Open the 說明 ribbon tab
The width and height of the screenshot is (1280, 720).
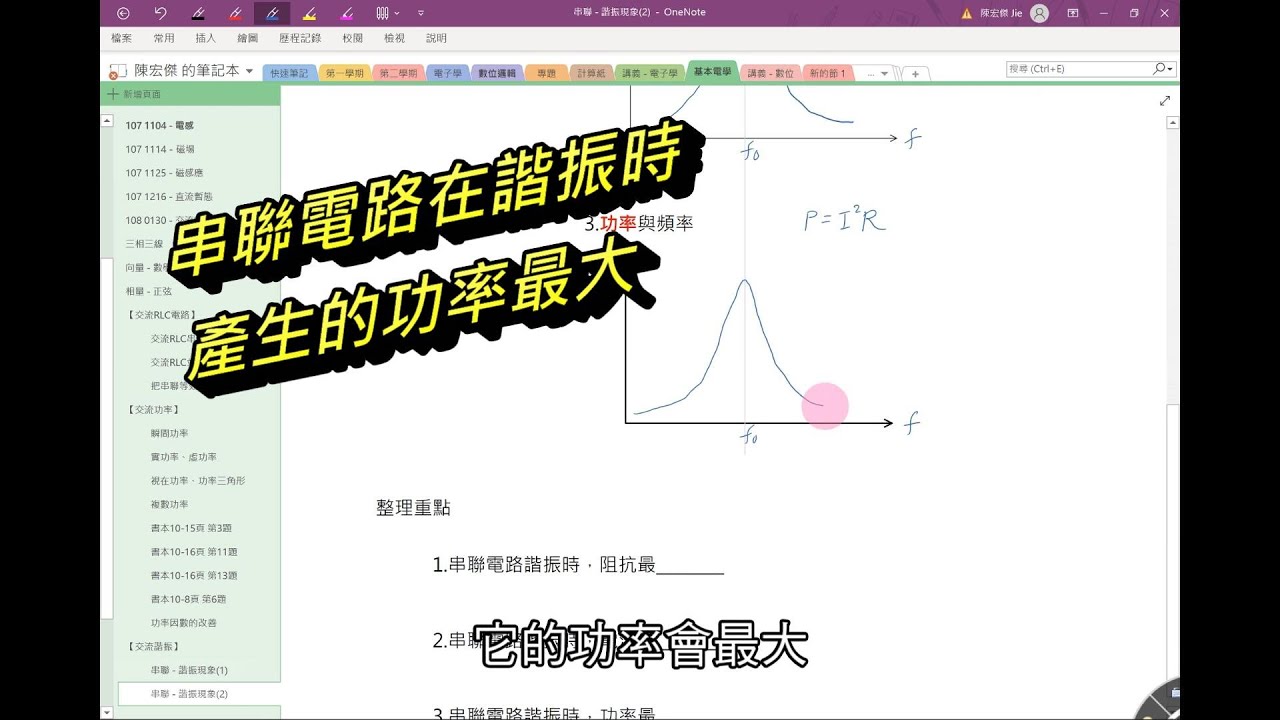(x=436, y=38)
